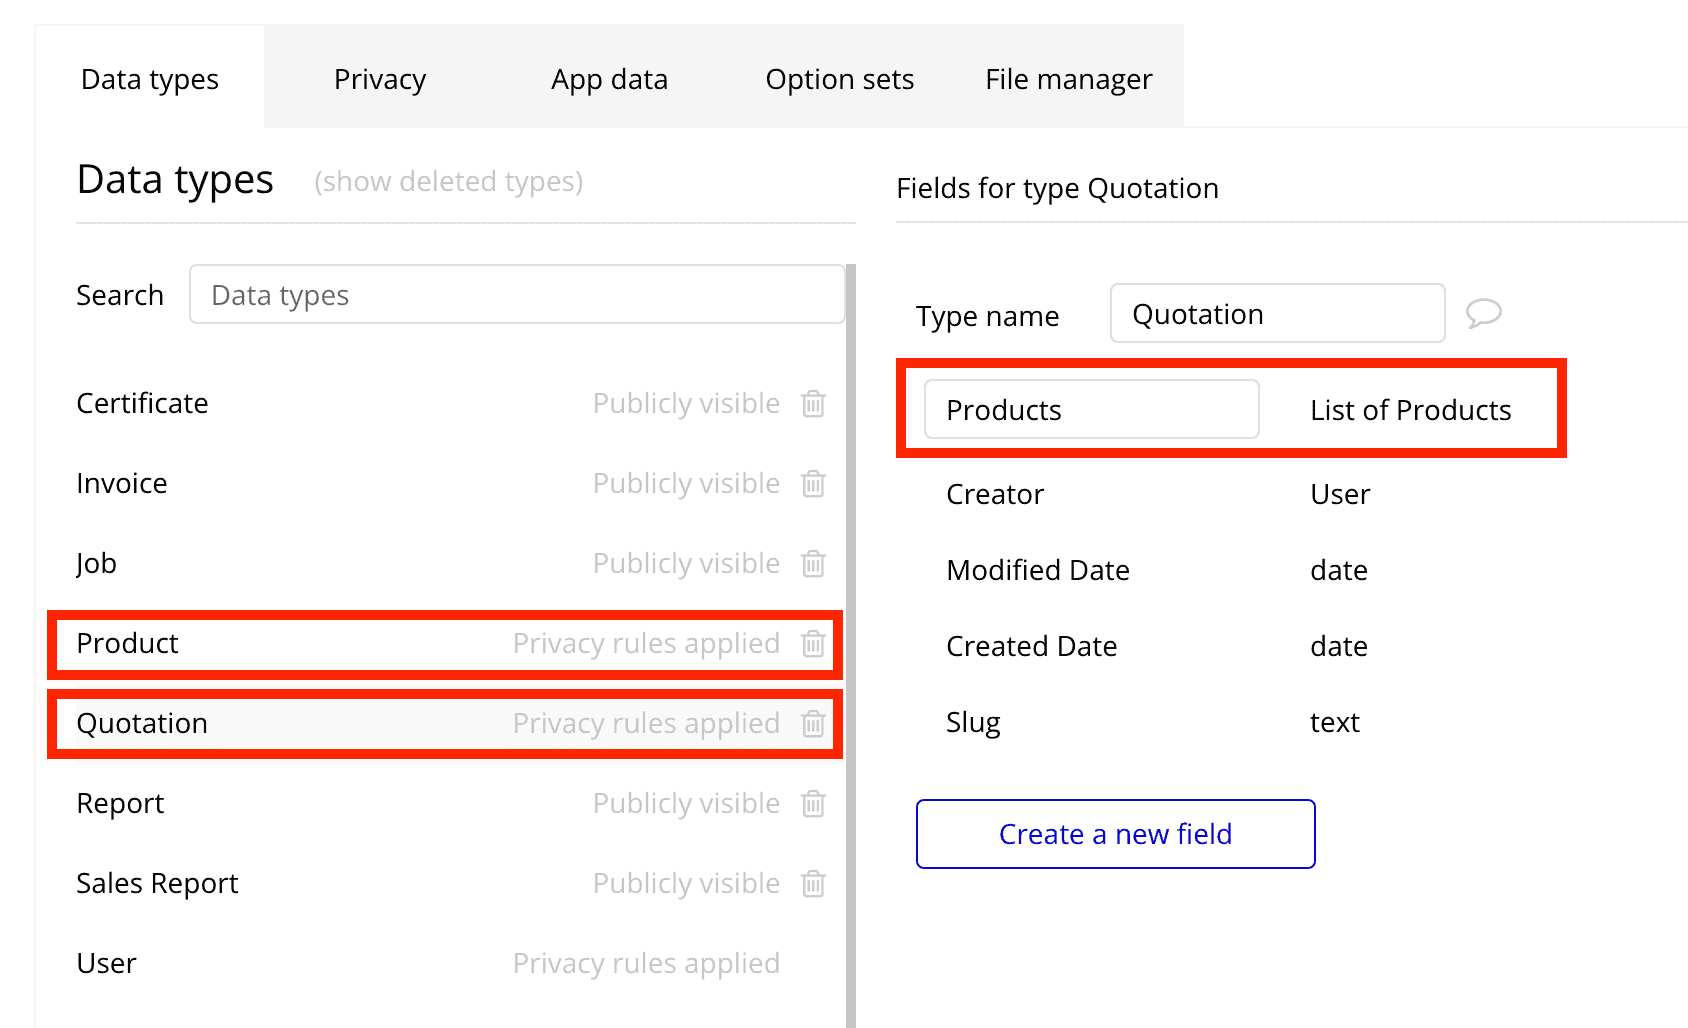The width and height of the screenshot is (1688, 1028).
Task: Click the Products field name box
Action: [x=1091, y=410]
